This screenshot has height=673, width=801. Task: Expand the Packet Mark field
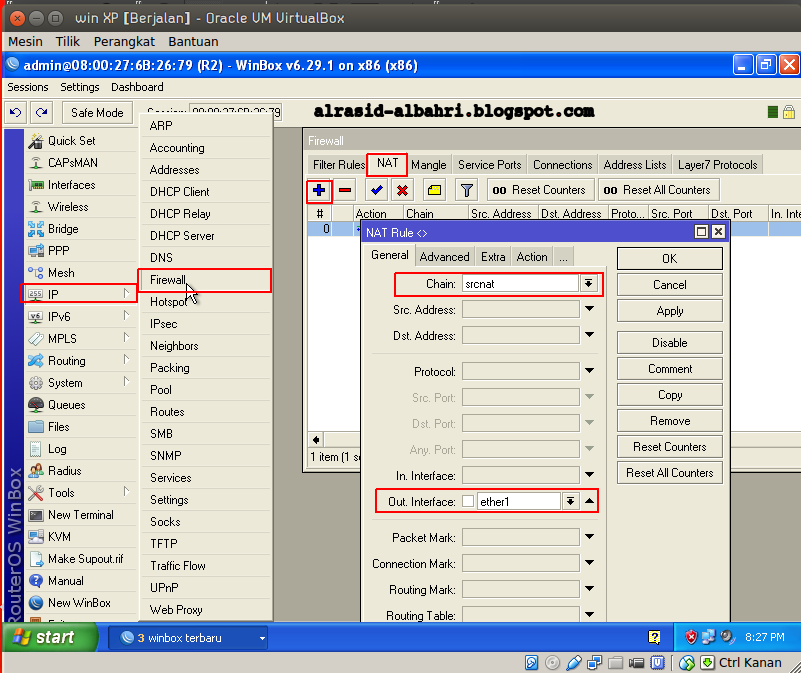[x=590, y=537]
